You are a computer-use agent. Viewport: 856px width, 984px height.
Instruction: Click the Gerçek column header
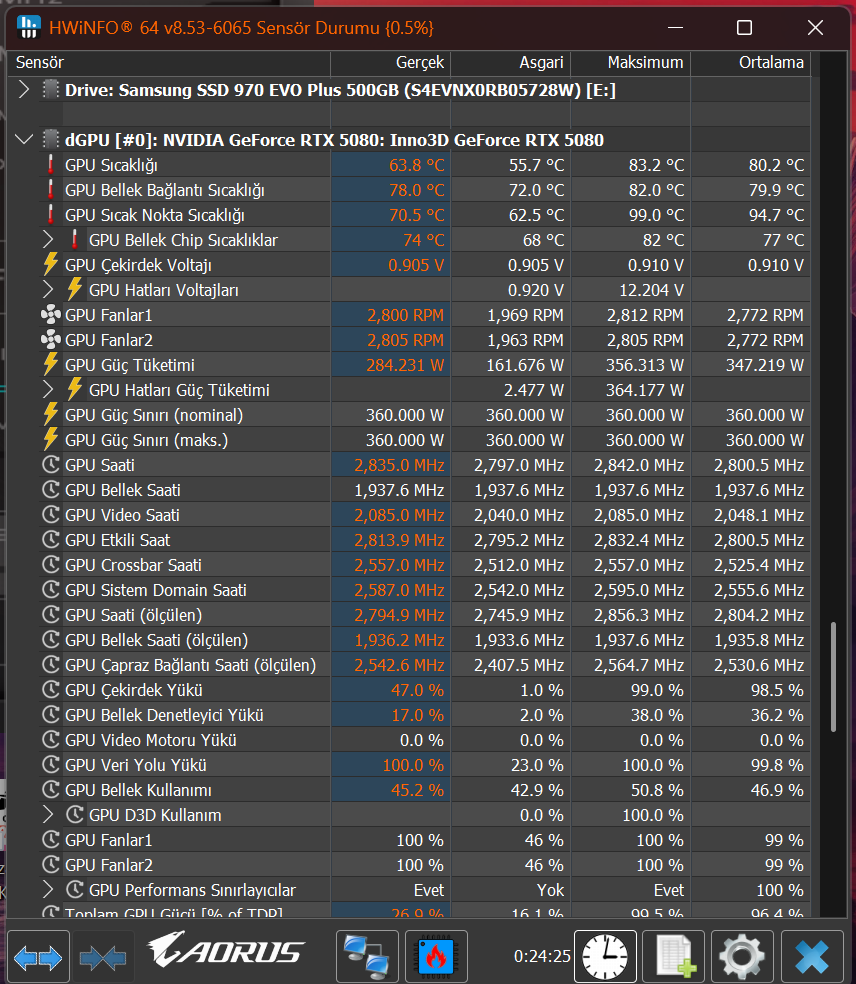click(x=390, y=63)
